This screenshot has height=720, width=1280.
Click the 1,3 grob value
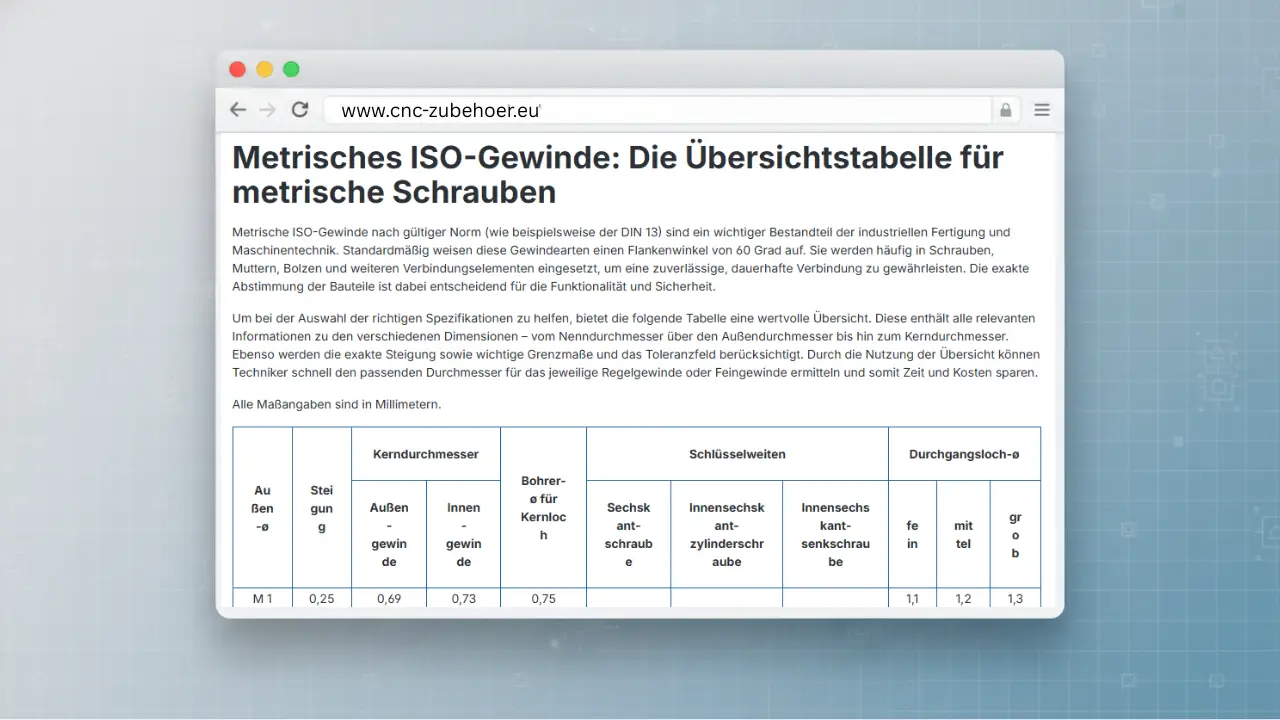click(1015, 598)
